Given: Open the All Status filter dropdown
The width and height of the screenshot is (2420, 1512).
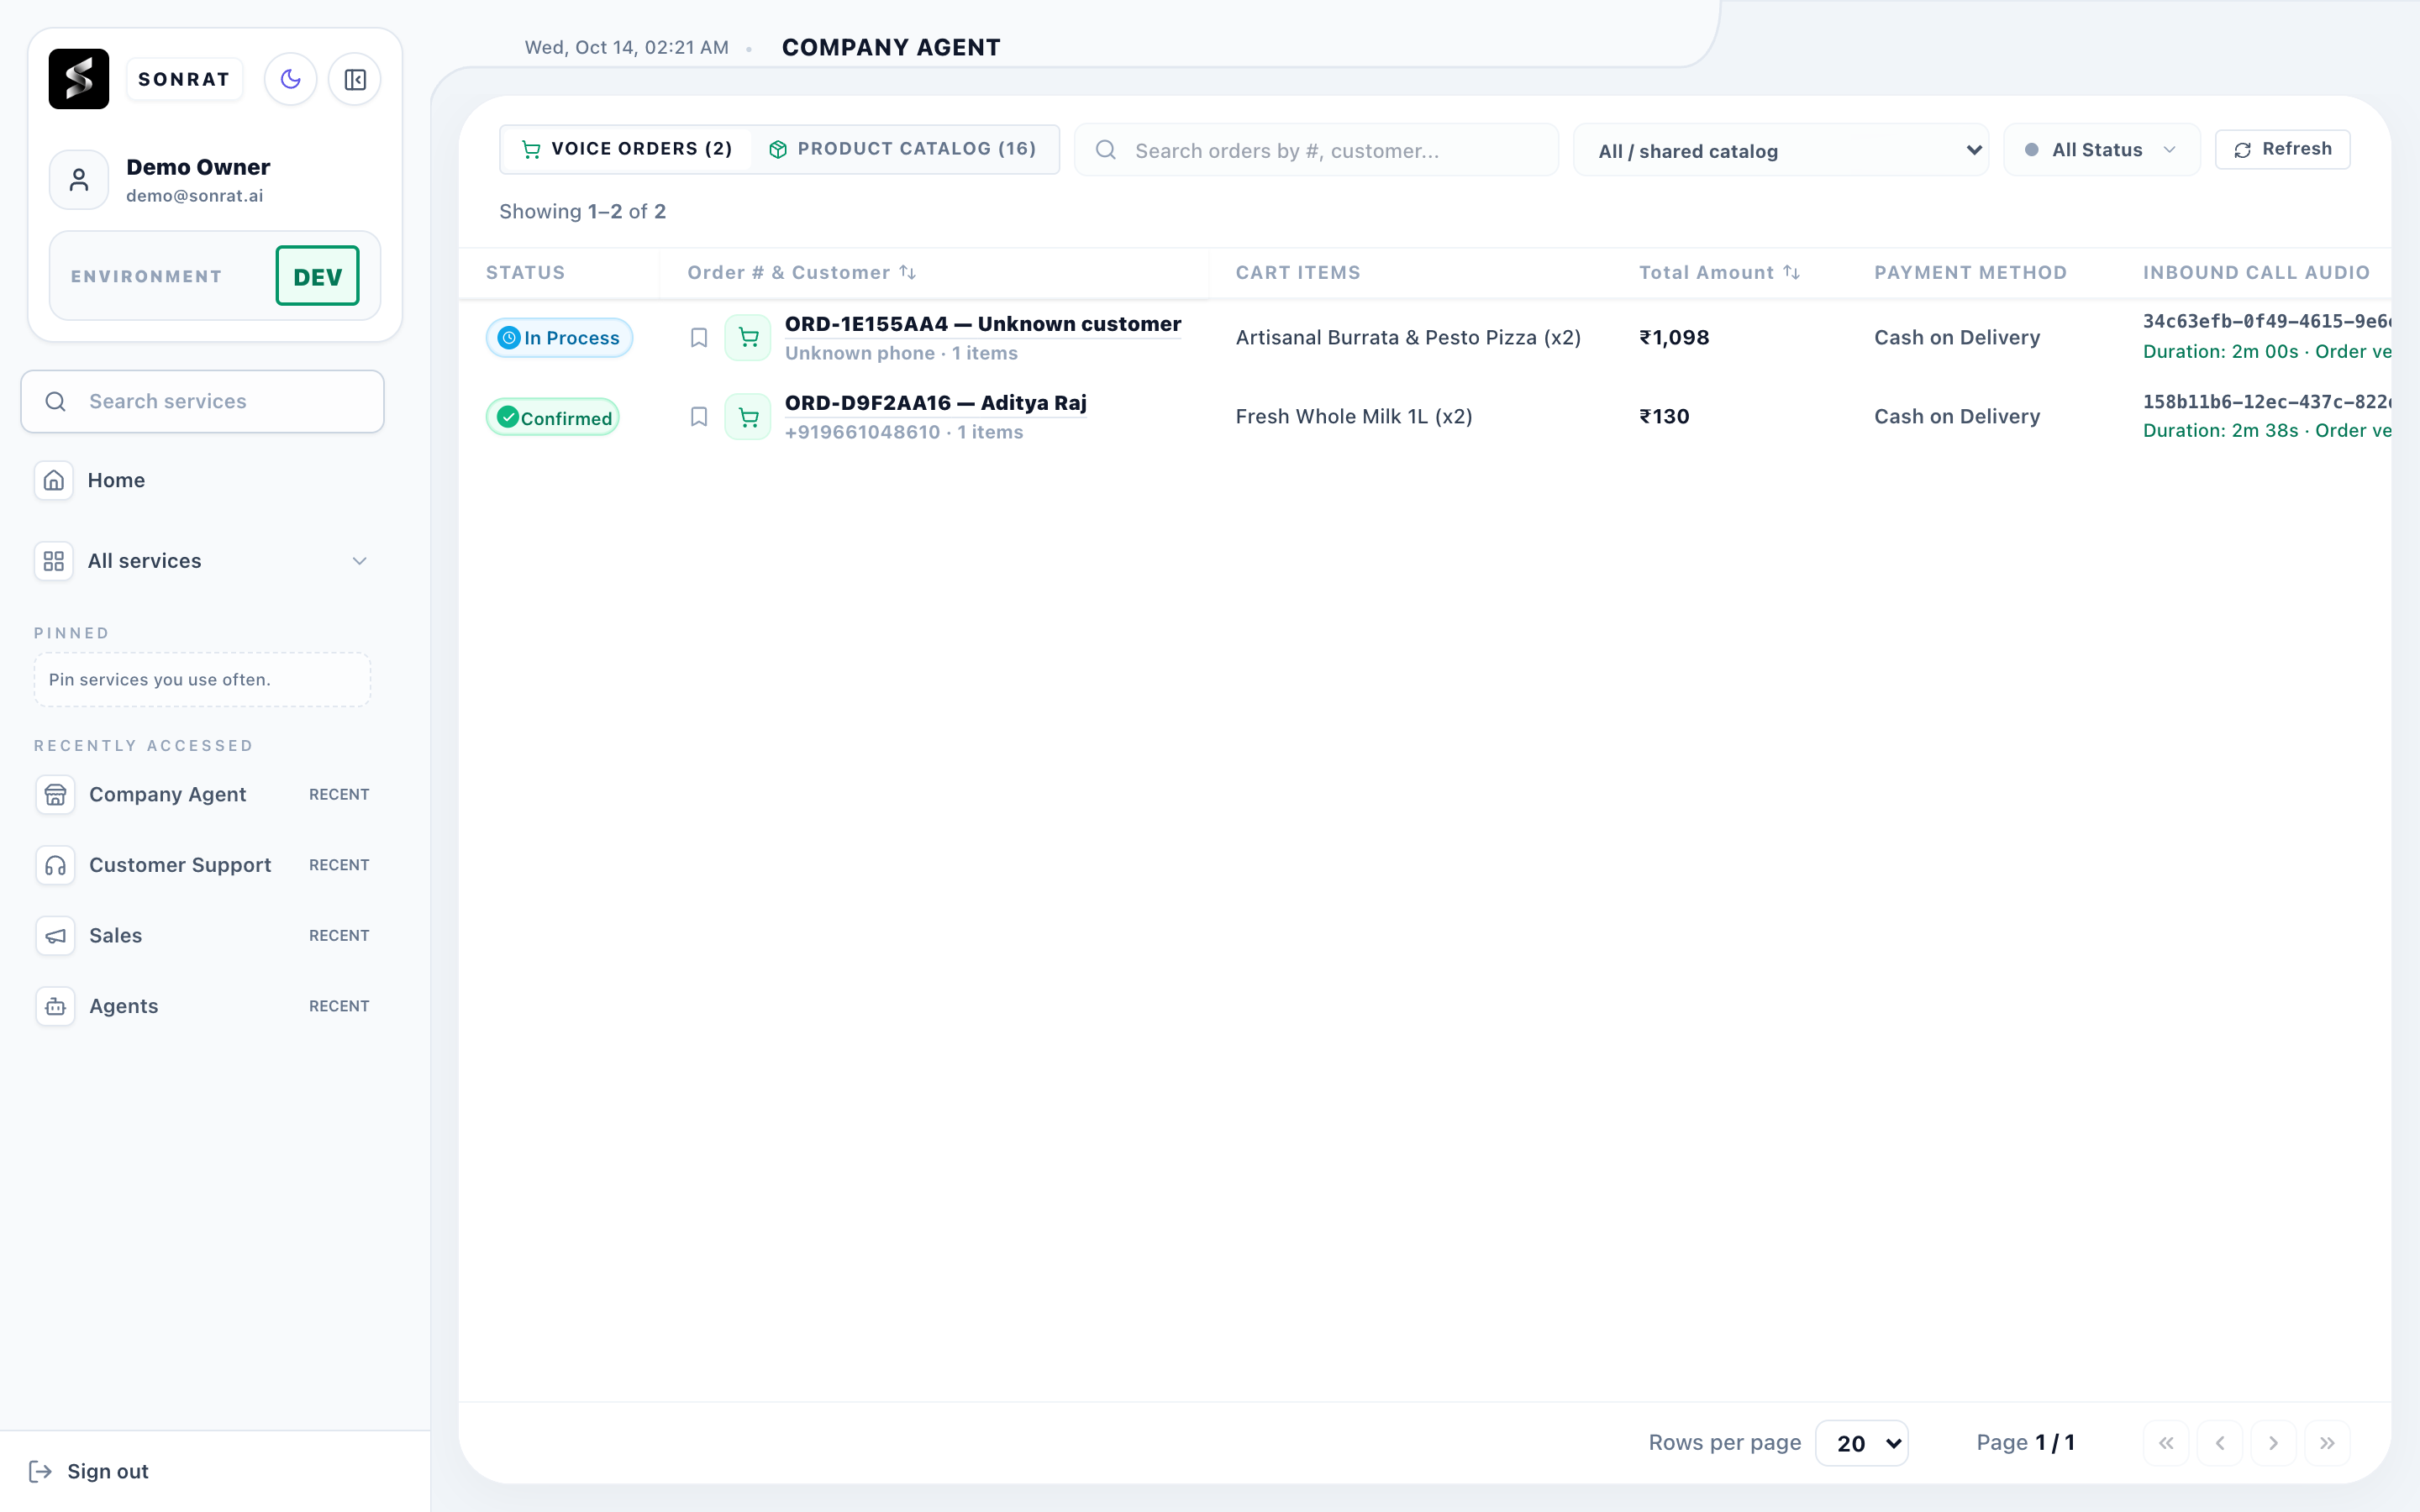Looking at the screenshot, I should tap(2101, 150).
